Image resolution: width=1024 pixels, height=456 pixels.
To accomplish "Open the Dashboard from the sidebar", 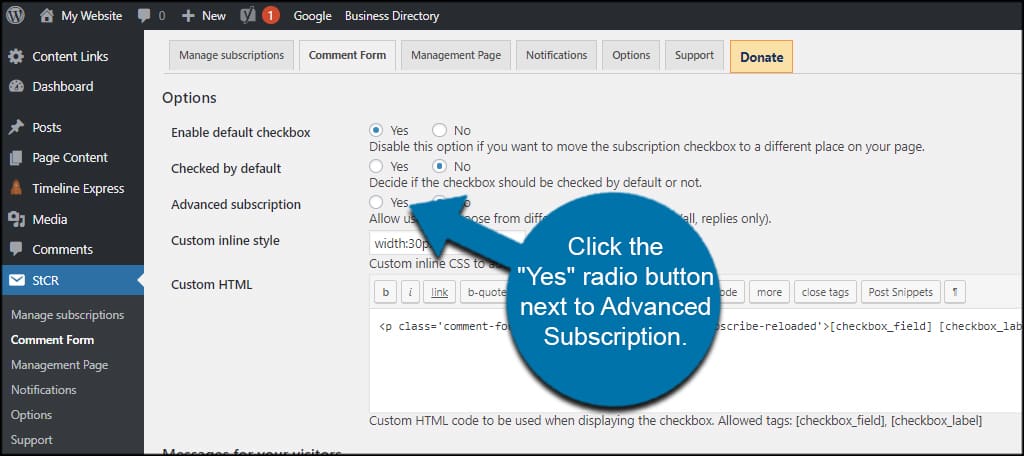I will click(62, 87).
